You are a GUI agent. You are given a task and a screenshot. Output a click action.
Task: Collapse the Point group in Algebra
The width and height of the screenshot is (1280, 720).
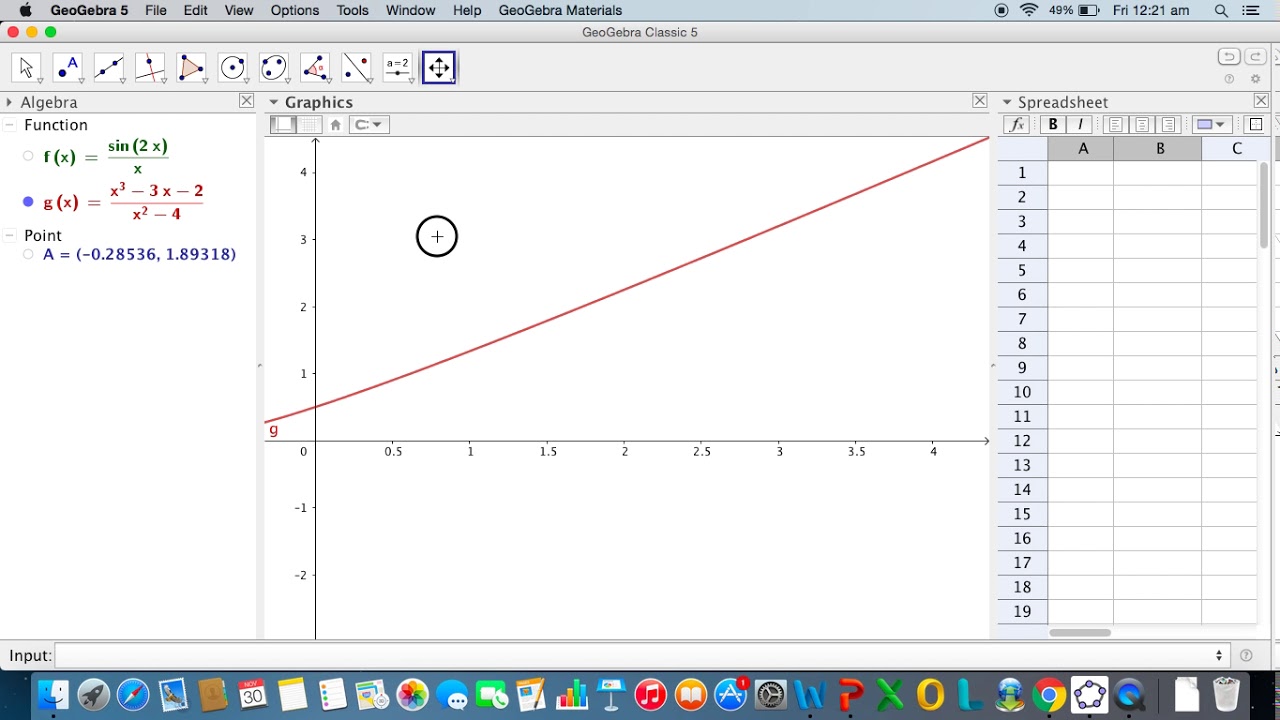[x=9, y=236]
